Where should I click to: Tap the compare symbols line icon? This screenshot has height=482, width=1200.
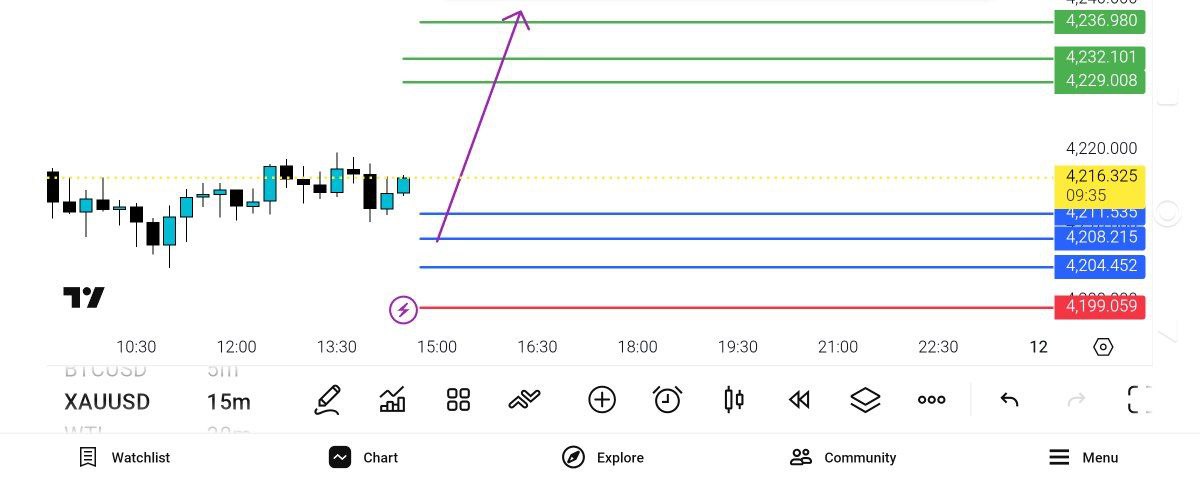tap(524, 400)
